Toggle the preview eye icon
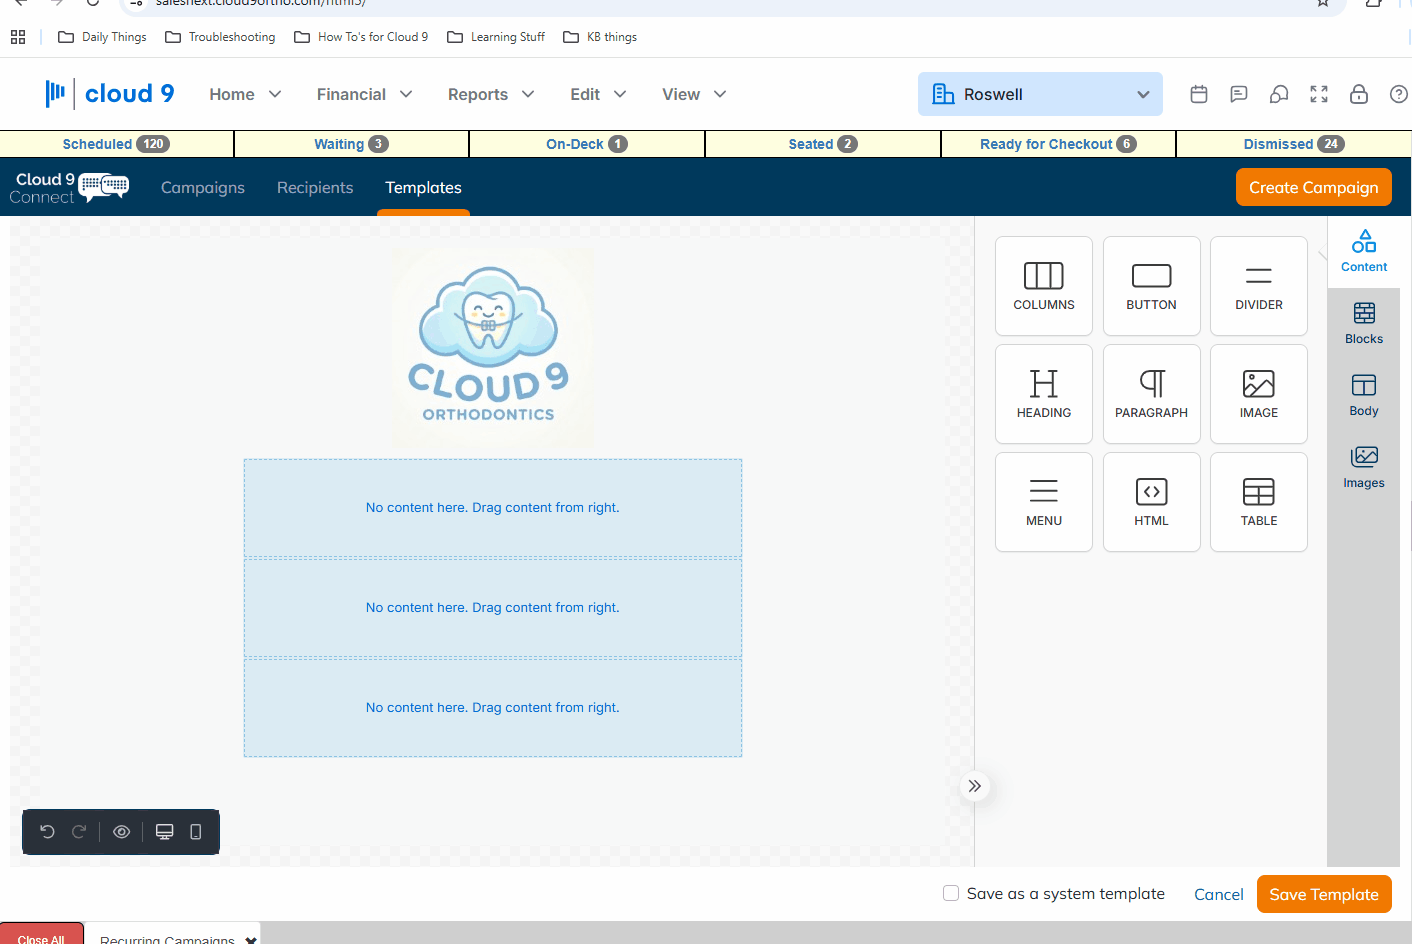The height and width of the screenshot is (944, 1412). pos(122,832)
